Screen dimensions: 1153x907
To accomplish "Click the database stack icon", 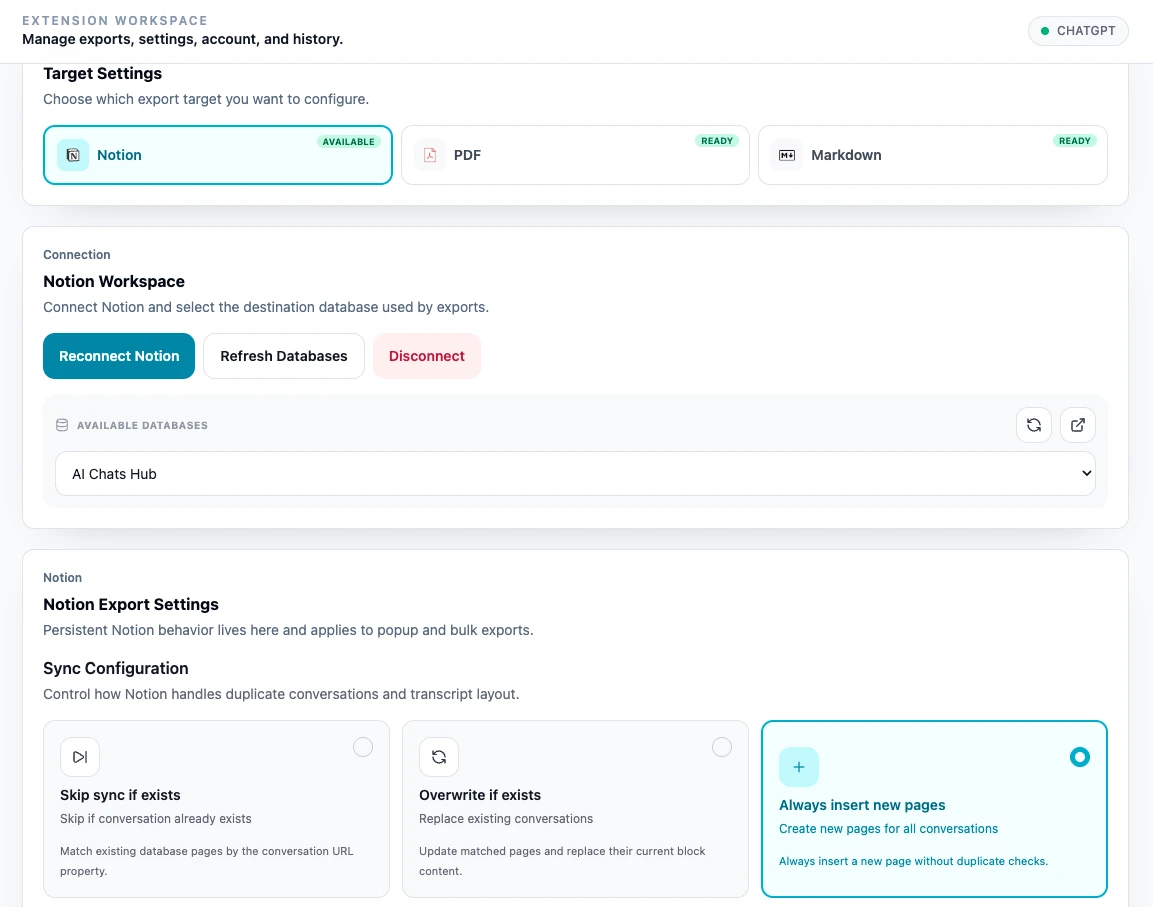I will tap(63, 425).
